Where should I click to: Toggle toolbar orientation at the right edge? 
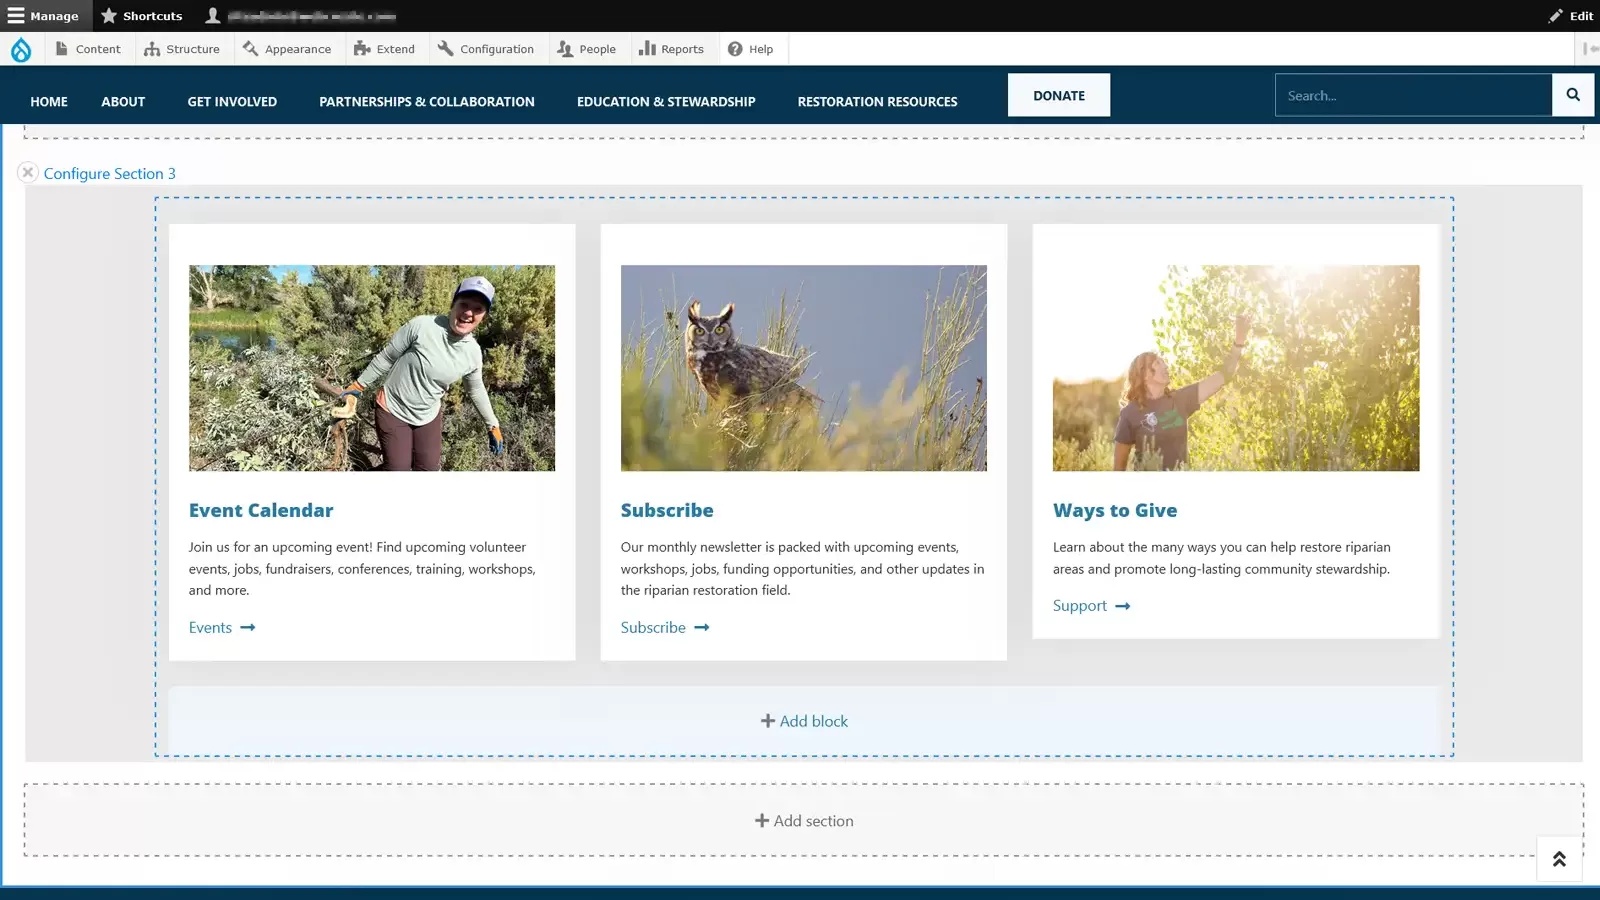coord(1589,49)
